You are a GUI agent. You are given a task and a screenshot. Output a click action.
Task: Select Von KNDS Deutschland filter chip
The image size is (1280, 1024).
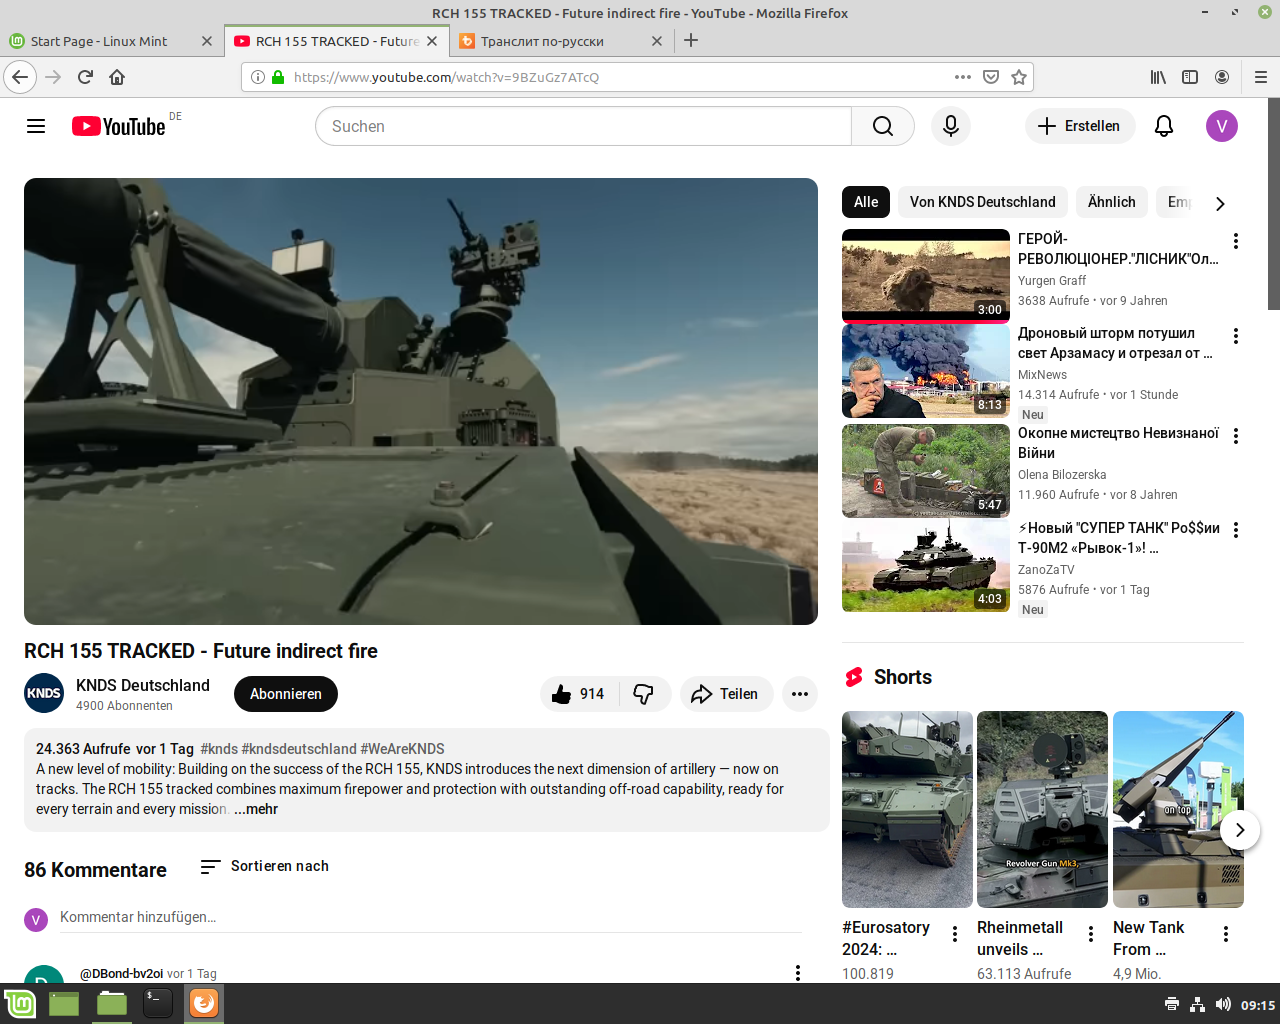coord(983,202)
